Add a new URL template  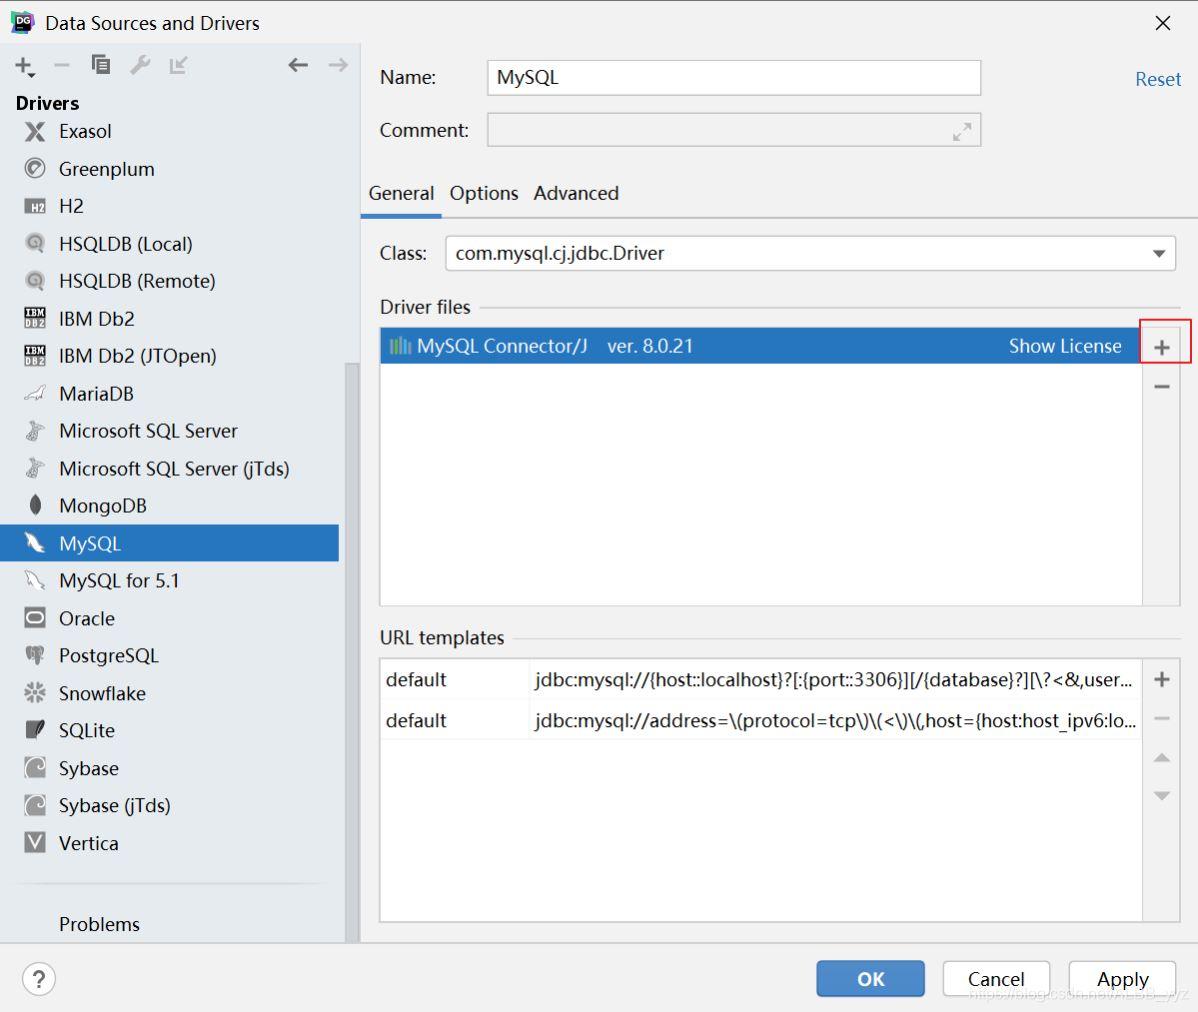coord(1161,680)
